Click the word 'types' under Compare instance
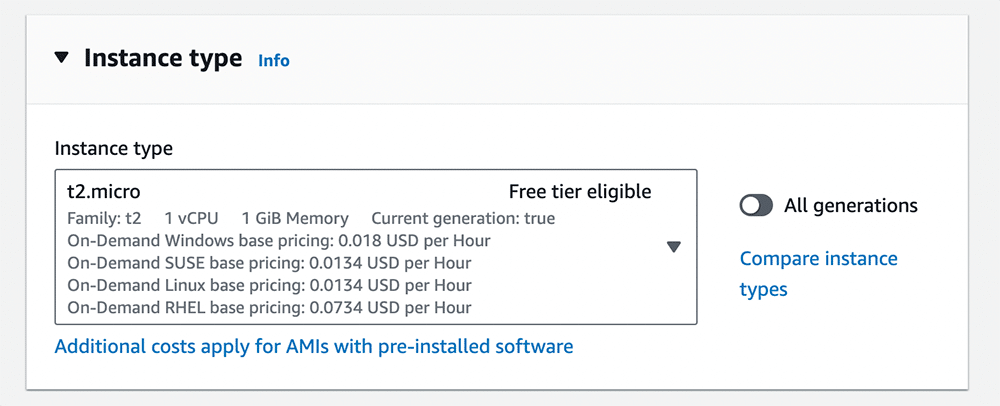Image resolution: width=1000 pixels, height=406 pixels. click(764, 290)
